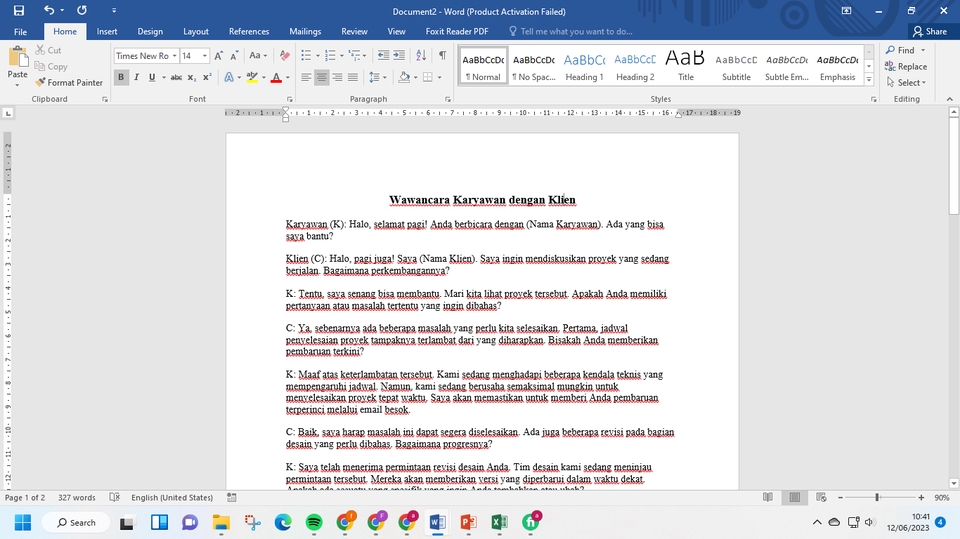Switch to the Mailings tab
Image resolution: width=960 pixels, height=539 pixels.
point(305,31)
